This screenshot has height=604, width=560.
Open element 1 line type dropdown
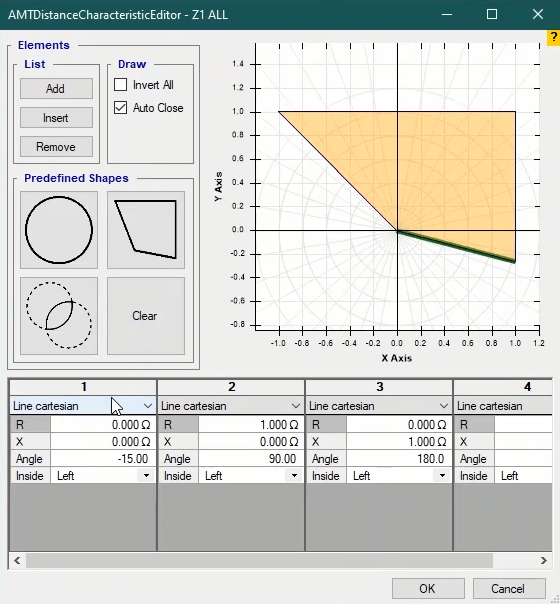coord(148,406)
